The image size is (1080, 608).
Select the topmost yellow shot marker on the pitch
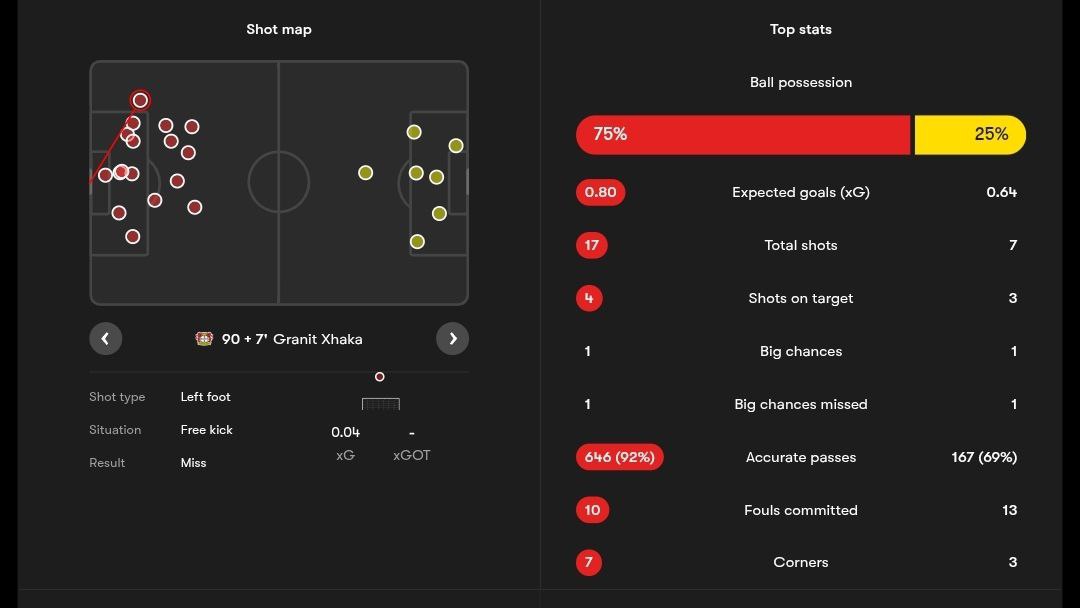click(x=414, y=132)
